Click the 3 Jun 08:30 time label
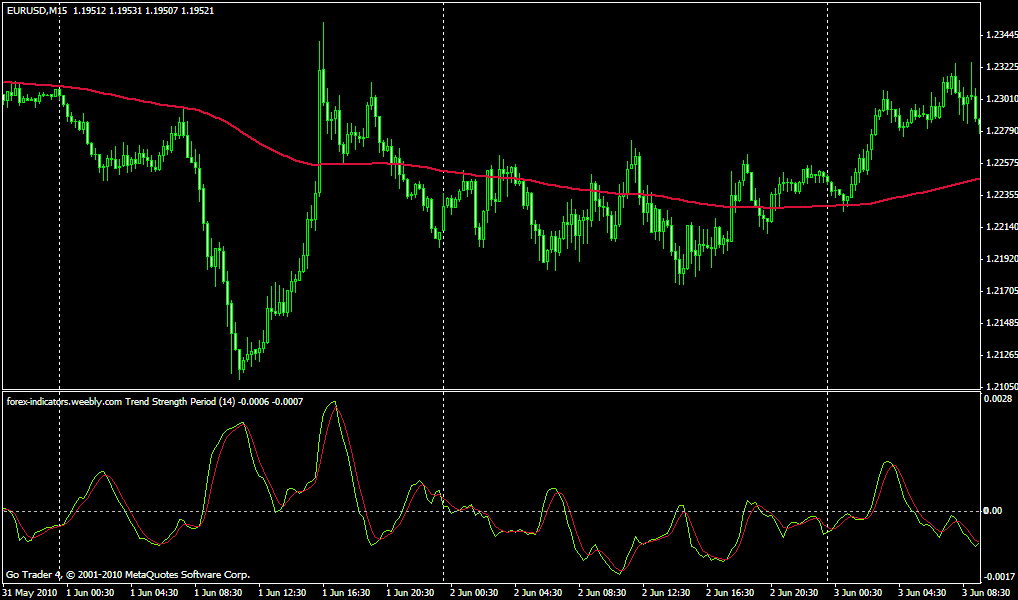1018x600 pixels. pos(986,592)
